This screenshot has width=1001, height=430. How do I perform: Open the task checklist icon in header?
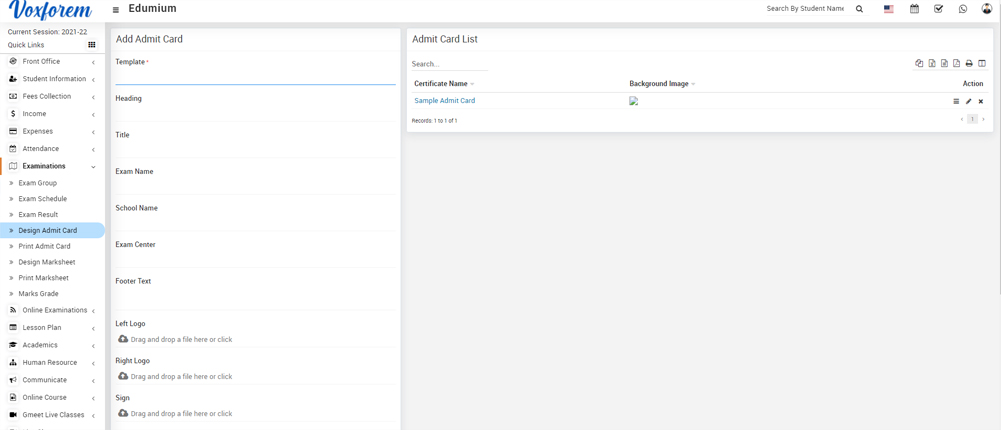pyautogui.click(x=938, y=9)
